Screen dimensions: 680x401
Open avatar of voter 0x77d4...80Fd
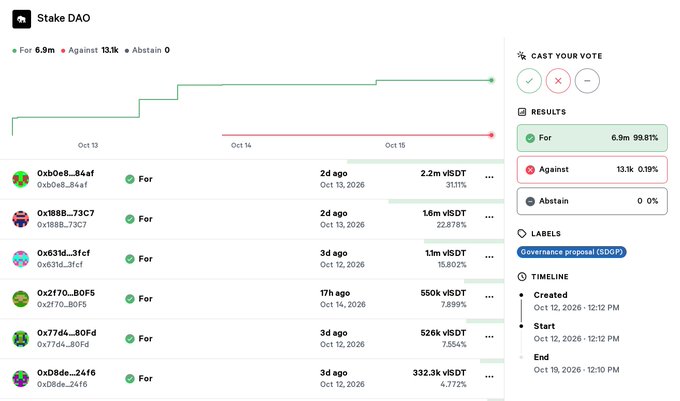[20, 339]
